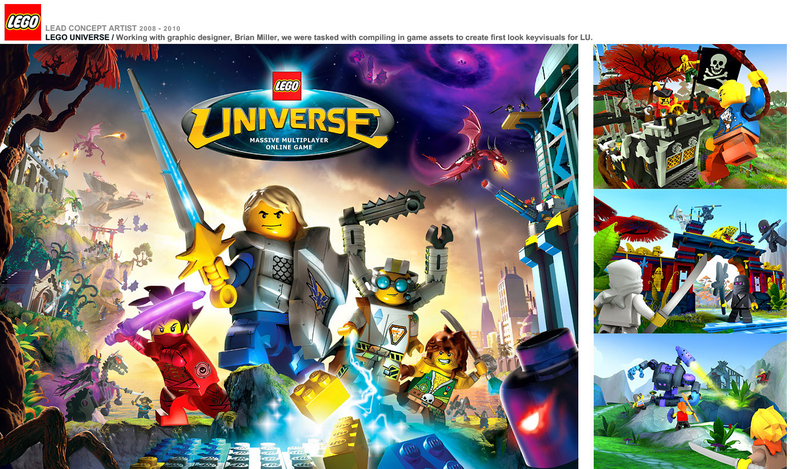The height and width of the screenshot is (469, 800).
Task: Open the purple robot battle screenshot thumbnail
Action: pyautogui.click(x=690, y=402)
